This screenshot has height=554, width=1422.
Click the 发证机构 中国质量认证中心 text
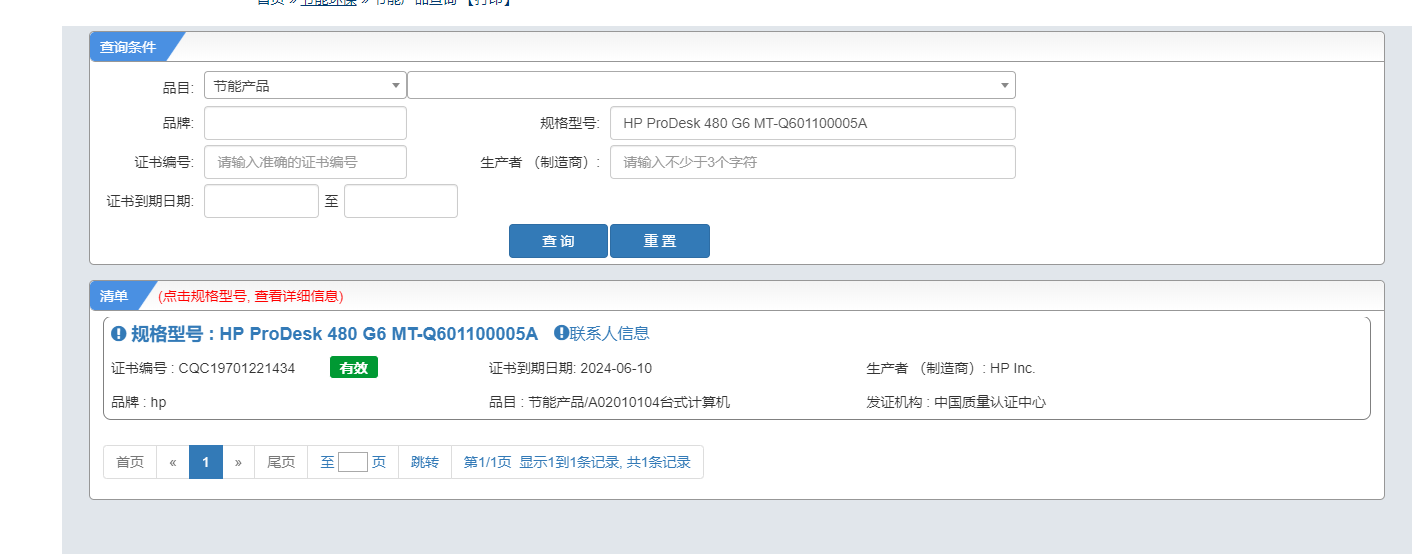(x=956, y=402)
